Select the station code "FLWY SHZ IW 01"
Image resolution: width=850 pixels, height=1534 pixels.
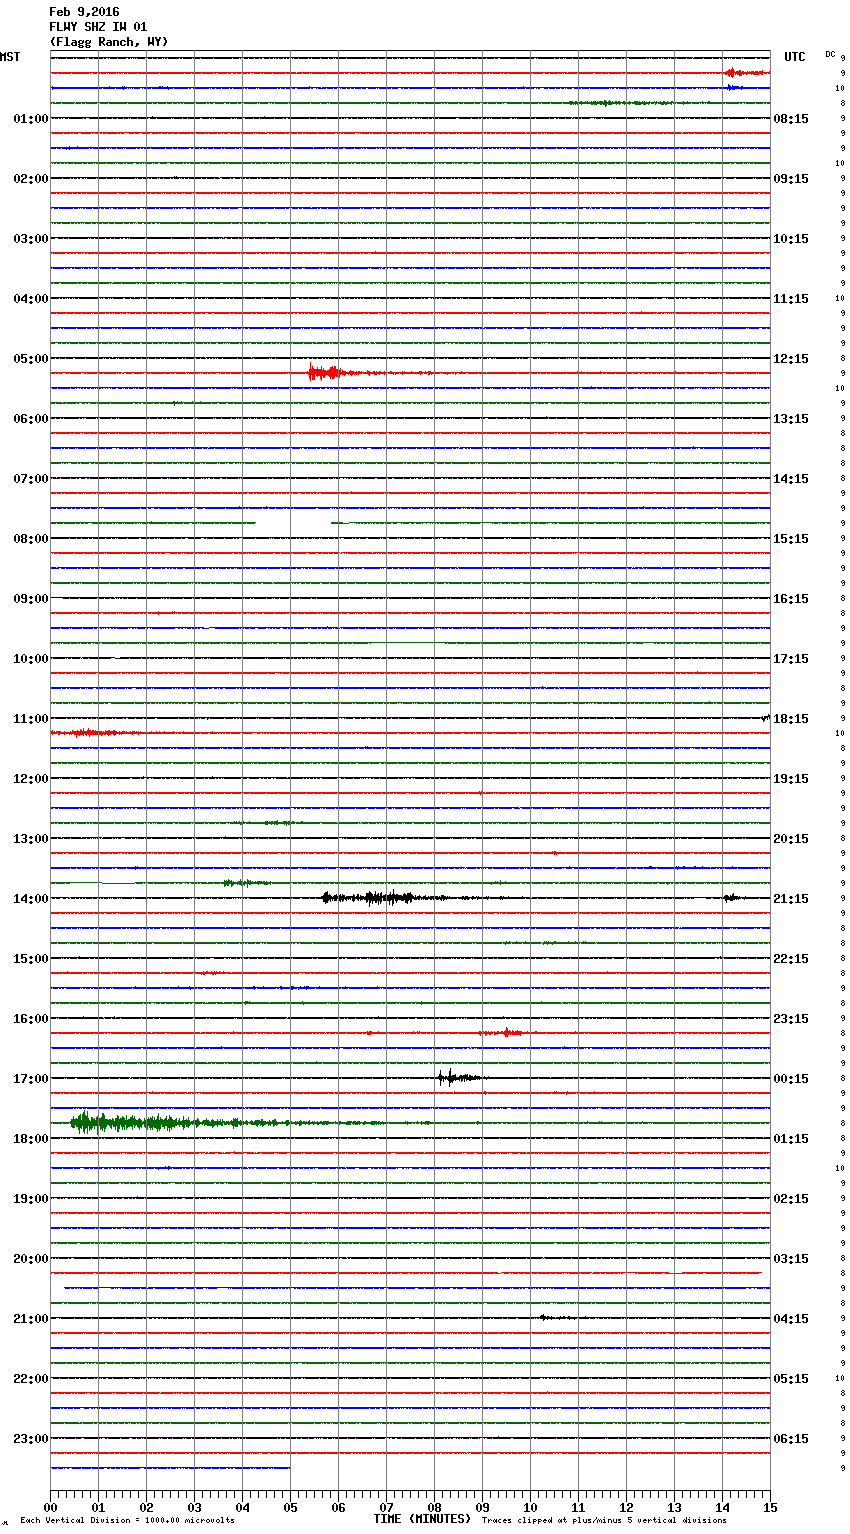[x=98, y=27]
